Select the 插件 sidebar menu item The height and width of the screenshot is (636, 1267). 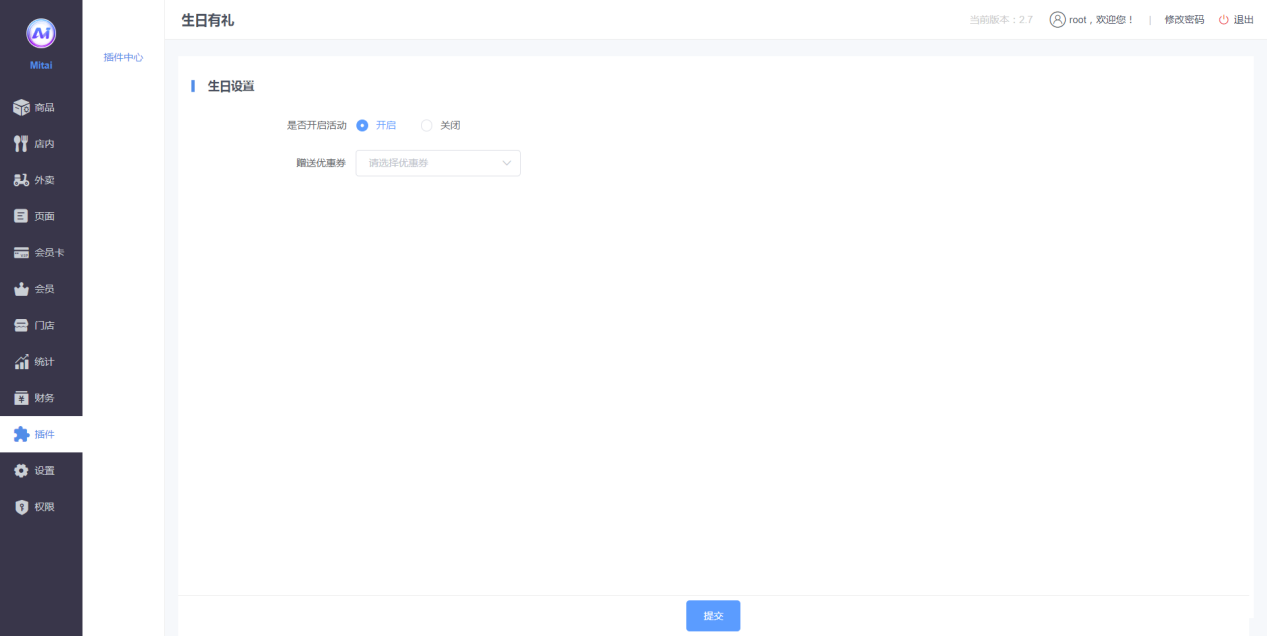tap(41, 434)
